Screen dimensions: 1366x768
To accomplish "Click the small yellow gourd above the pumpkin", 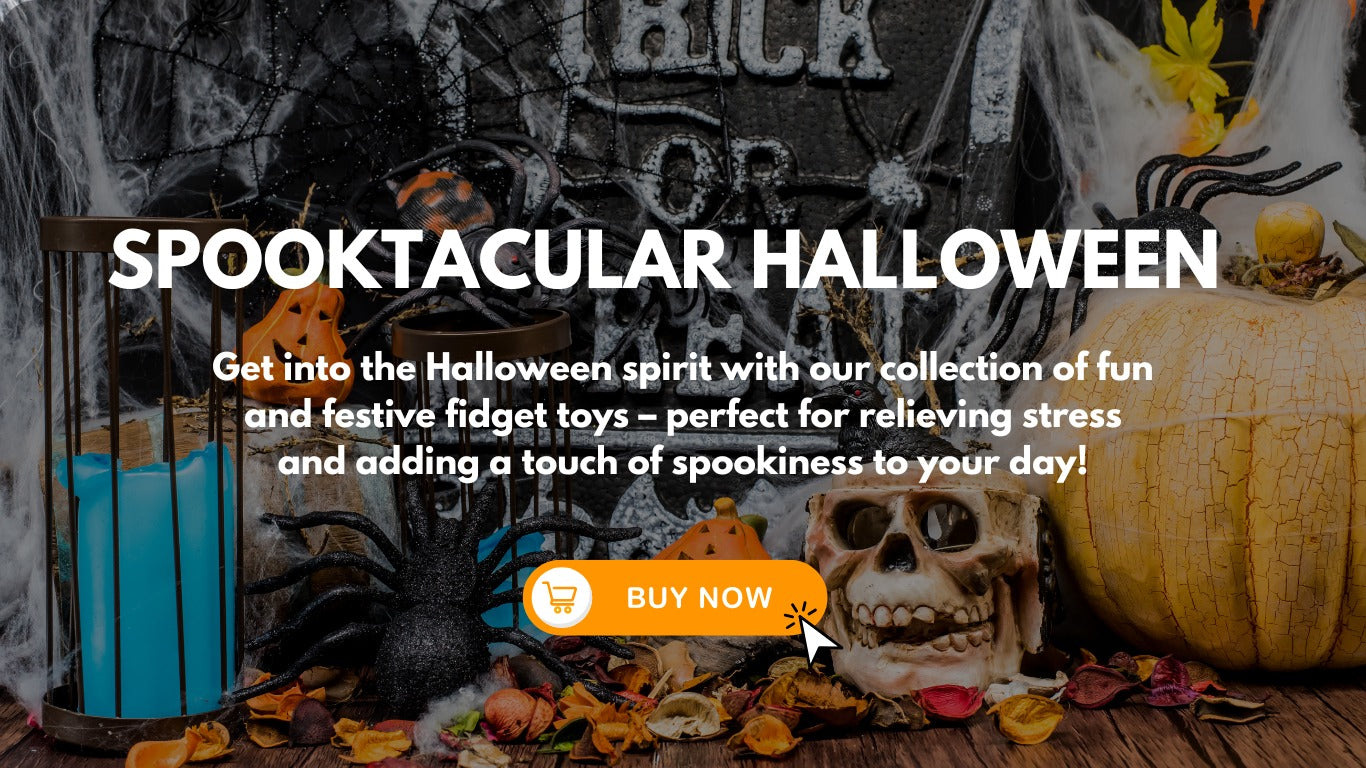I will [x=1289, y=232].
